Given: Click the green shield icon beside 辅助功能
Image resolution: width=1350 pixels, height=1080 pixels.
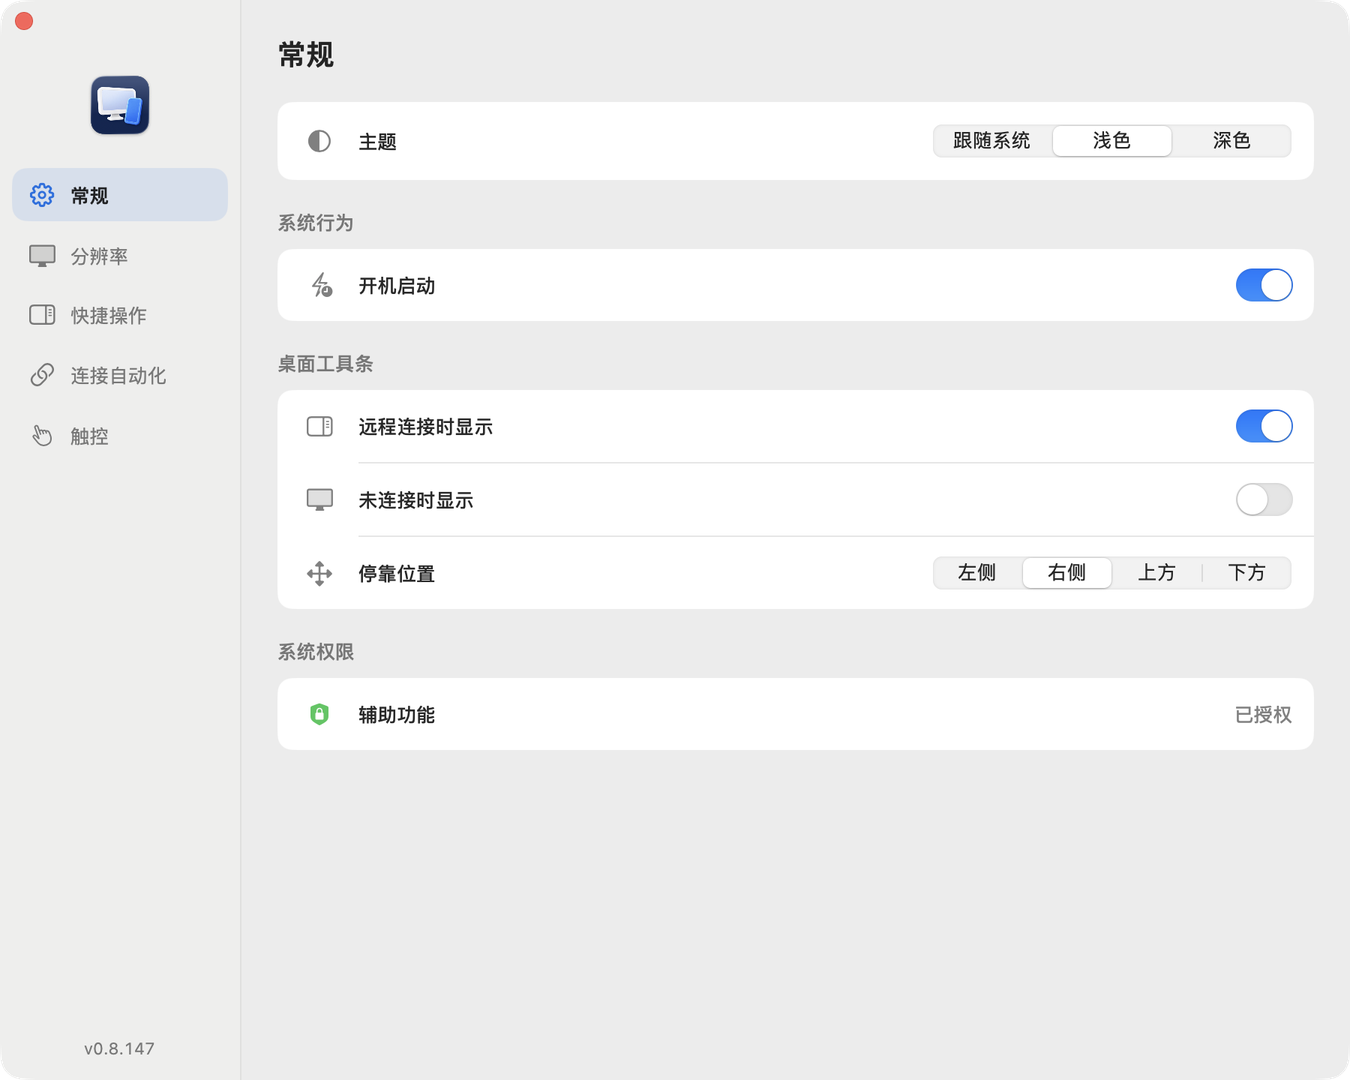Looking at the screenshot, I should pos(319,714).
